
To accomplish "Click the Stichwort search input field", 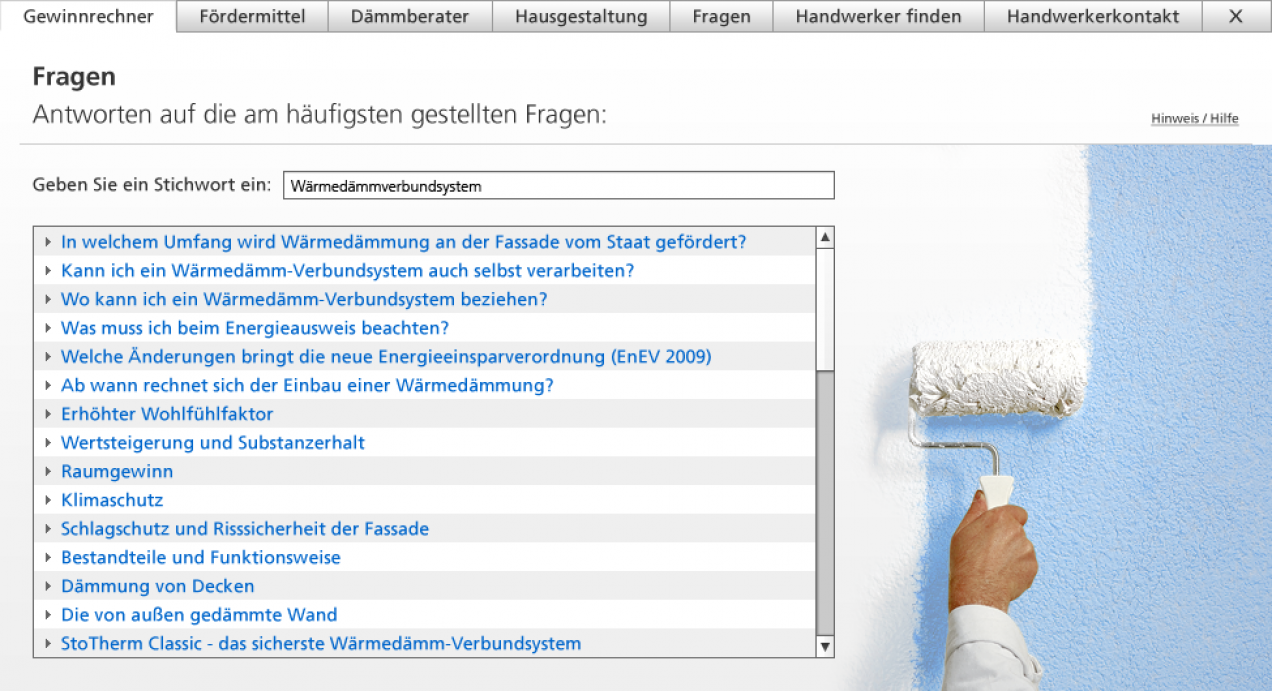I will tap(559, 185).
